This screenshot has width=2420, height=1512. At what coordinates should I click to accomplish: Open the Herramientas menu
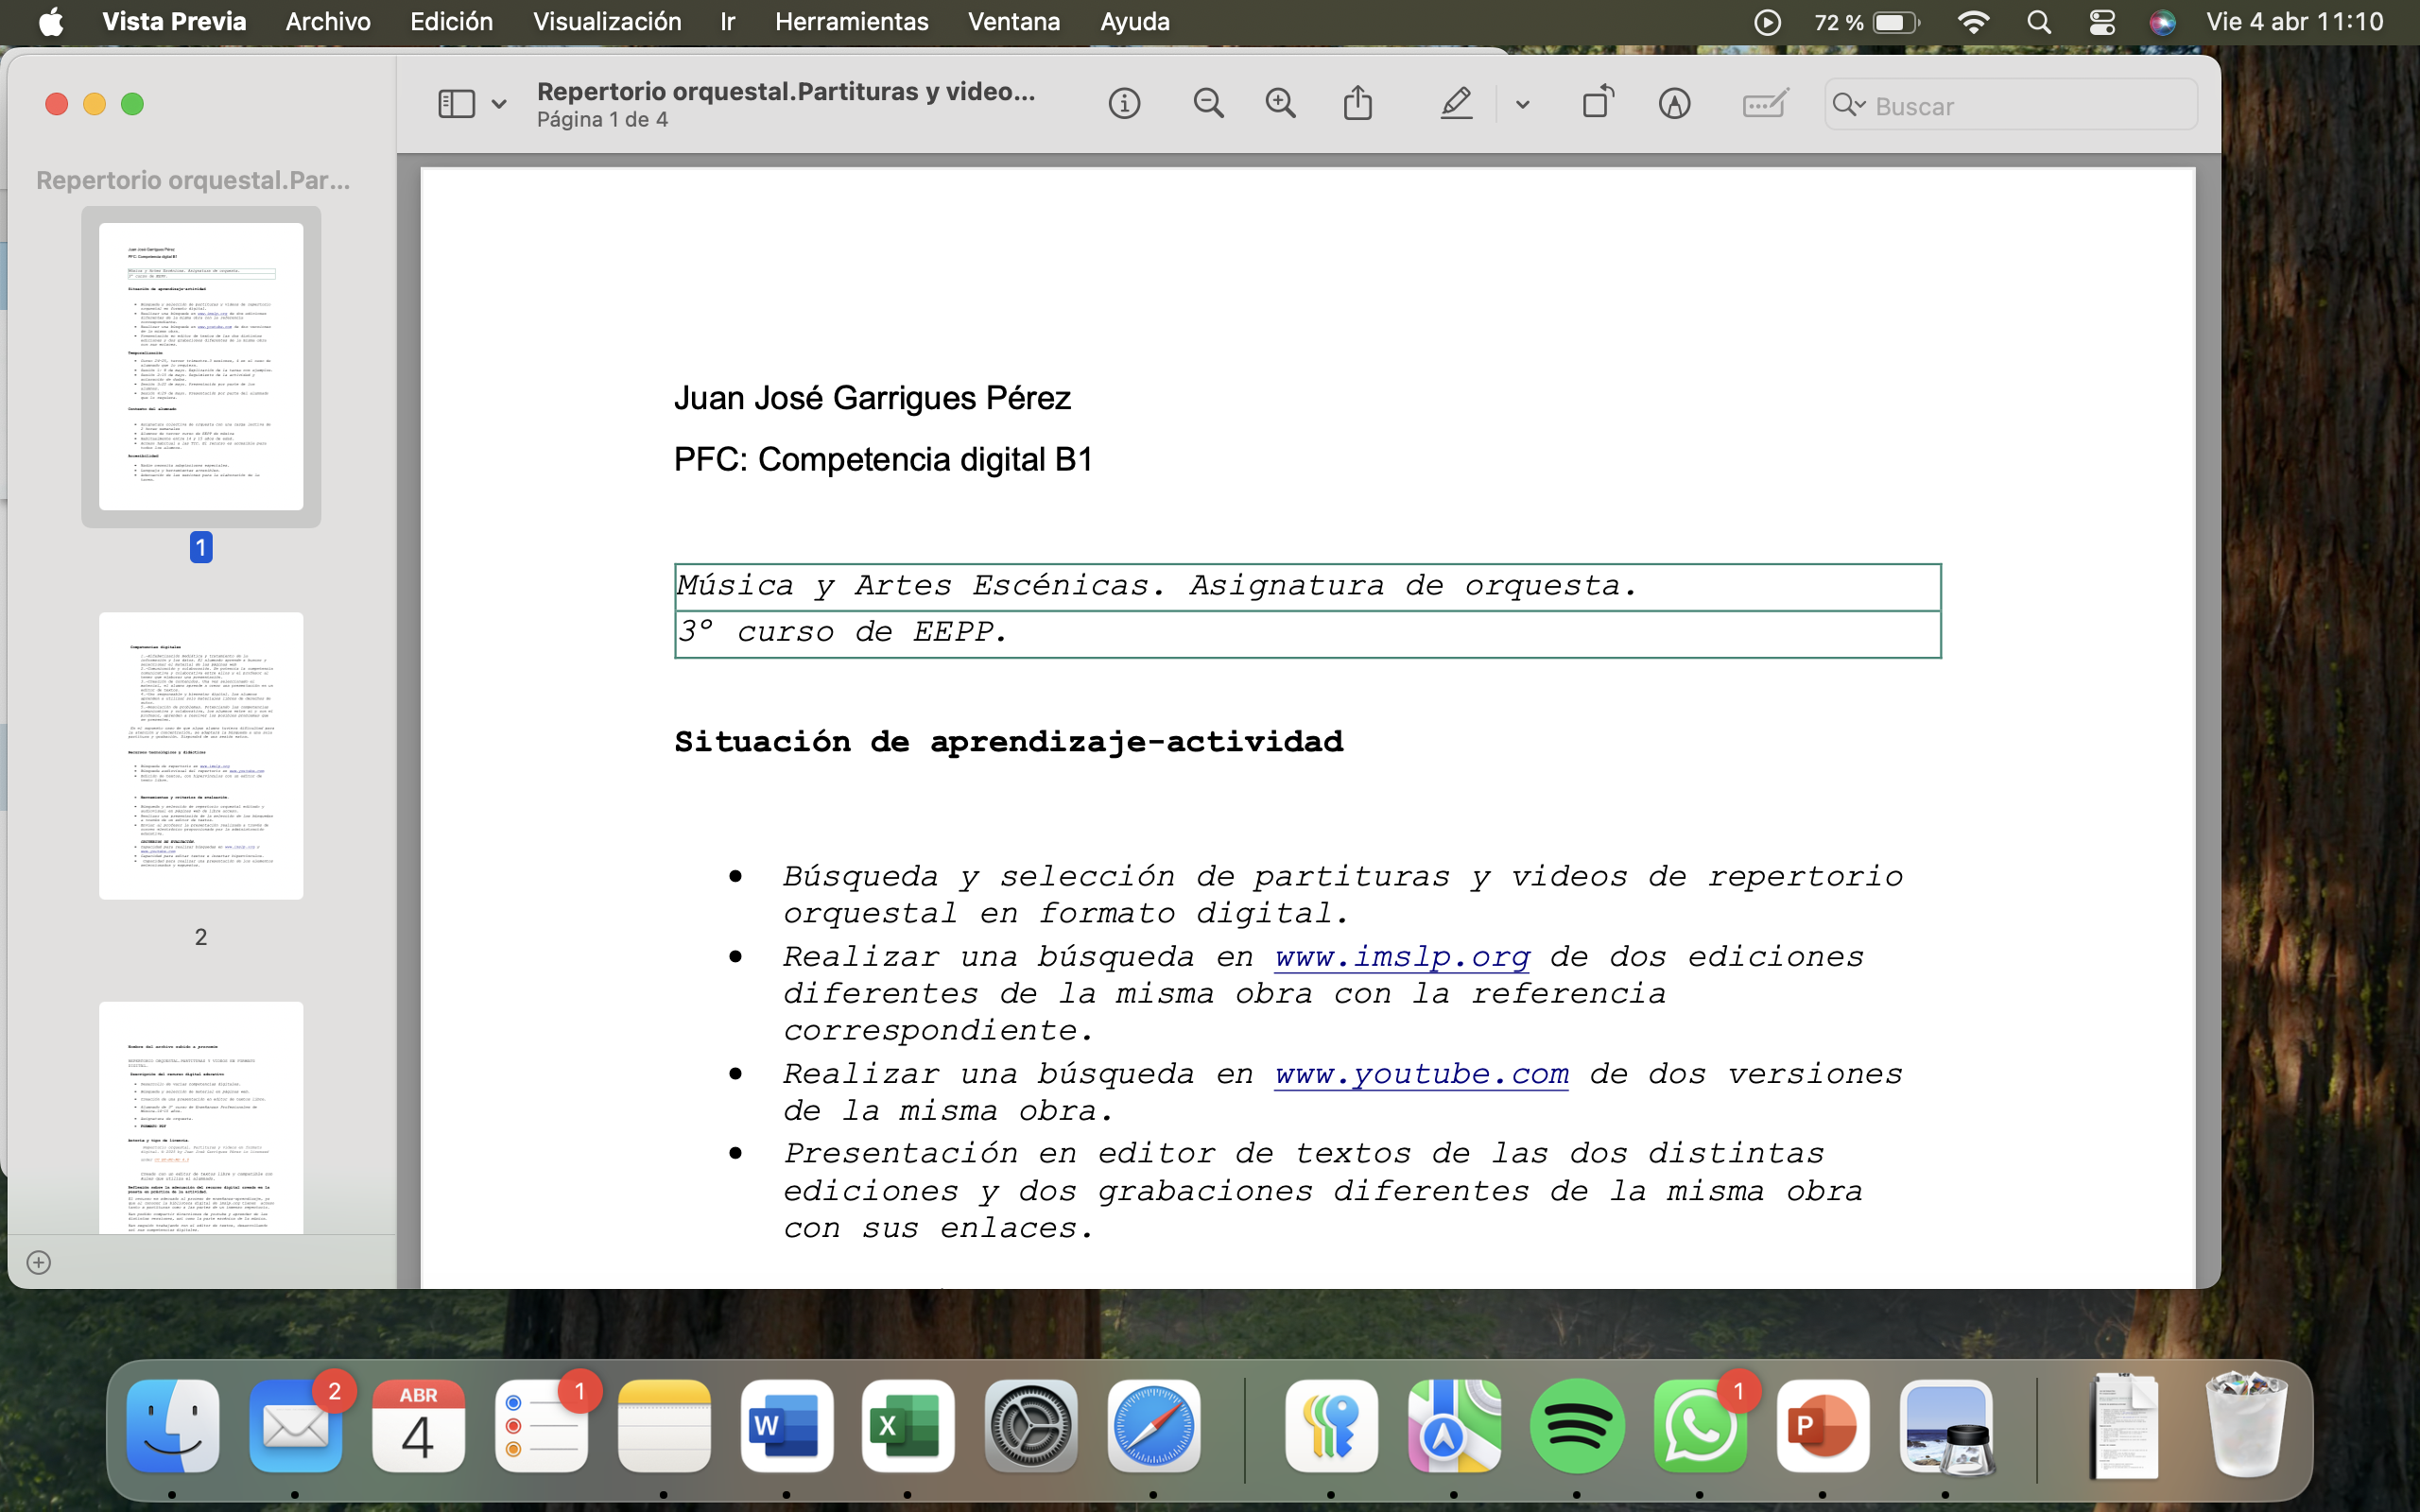[851, 22]
